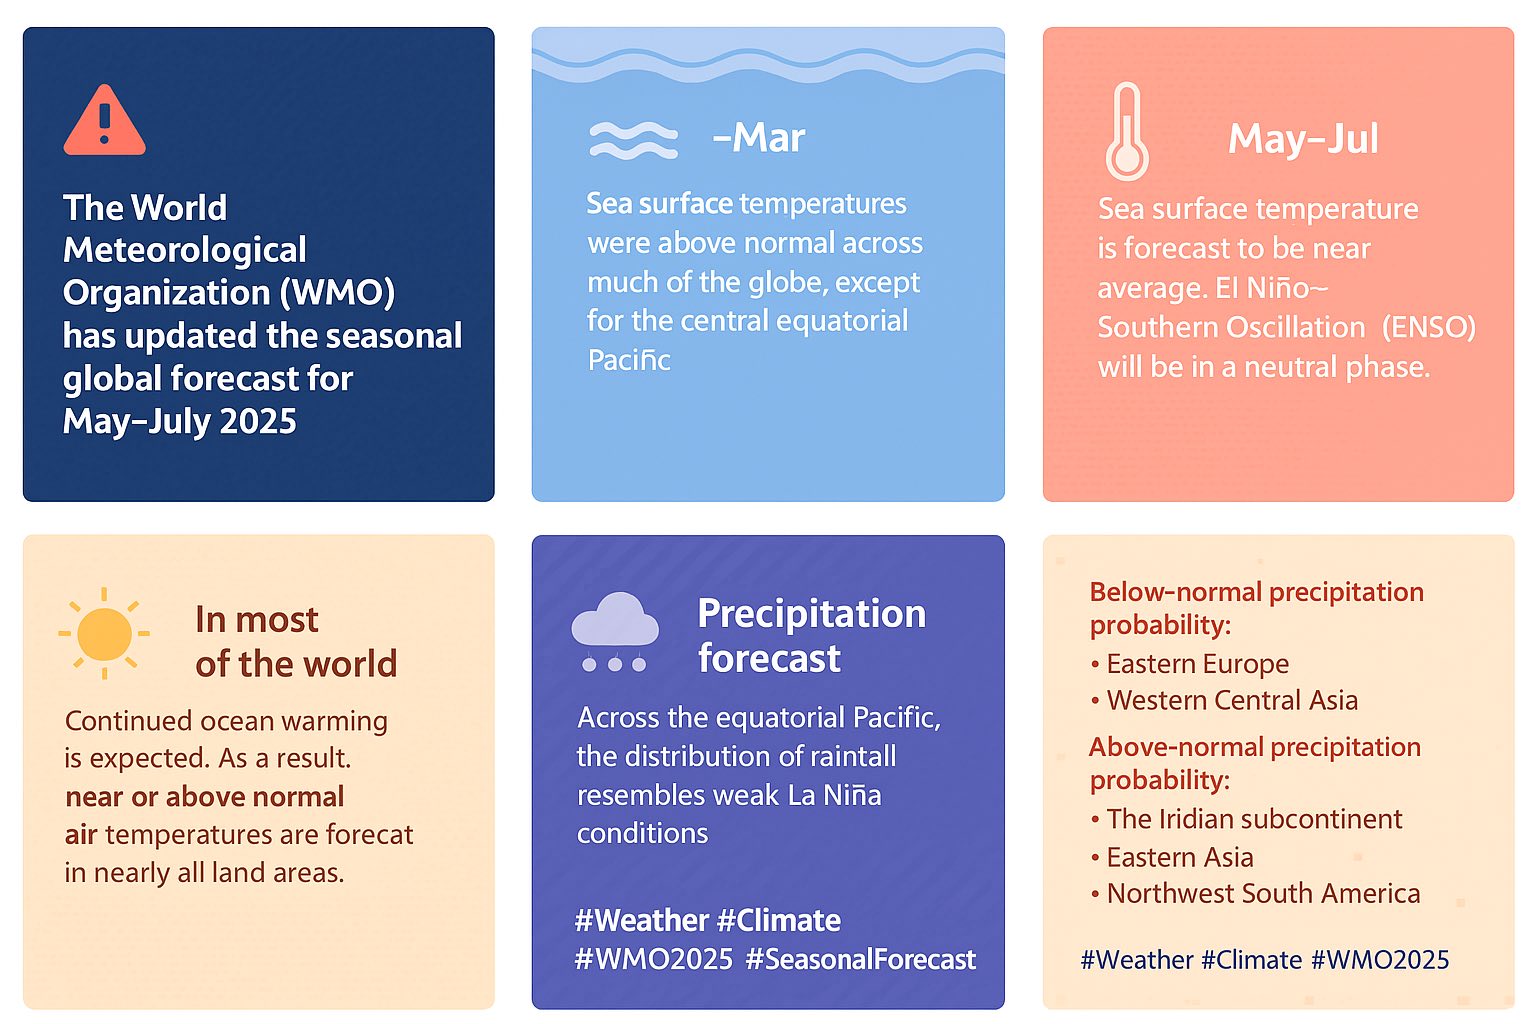1536x1024 pixels.
Task: Click the Eastern Europe bullet item
Action: (x=1189, y=664)
